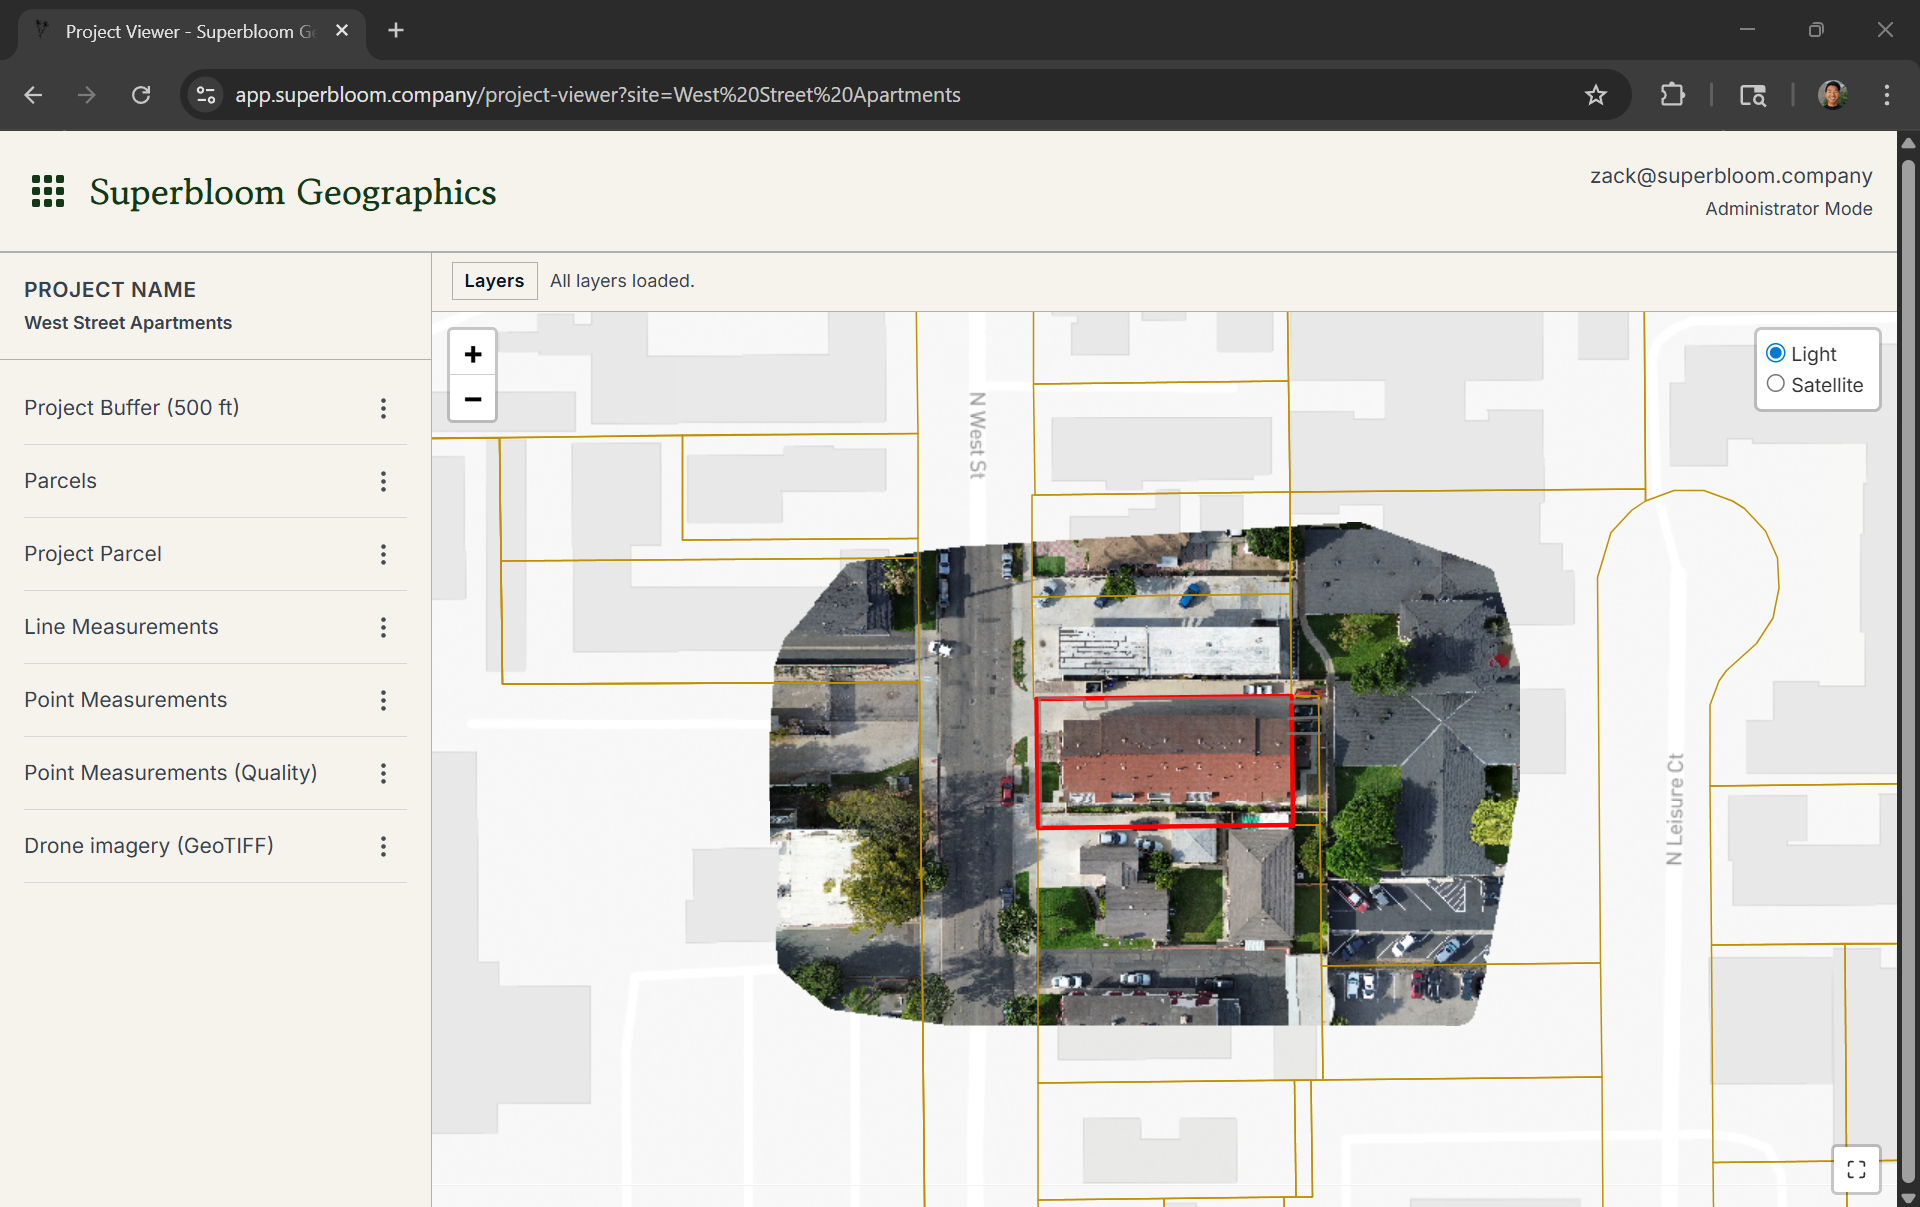Expand Drone imagery layer options

pos(383,847)
